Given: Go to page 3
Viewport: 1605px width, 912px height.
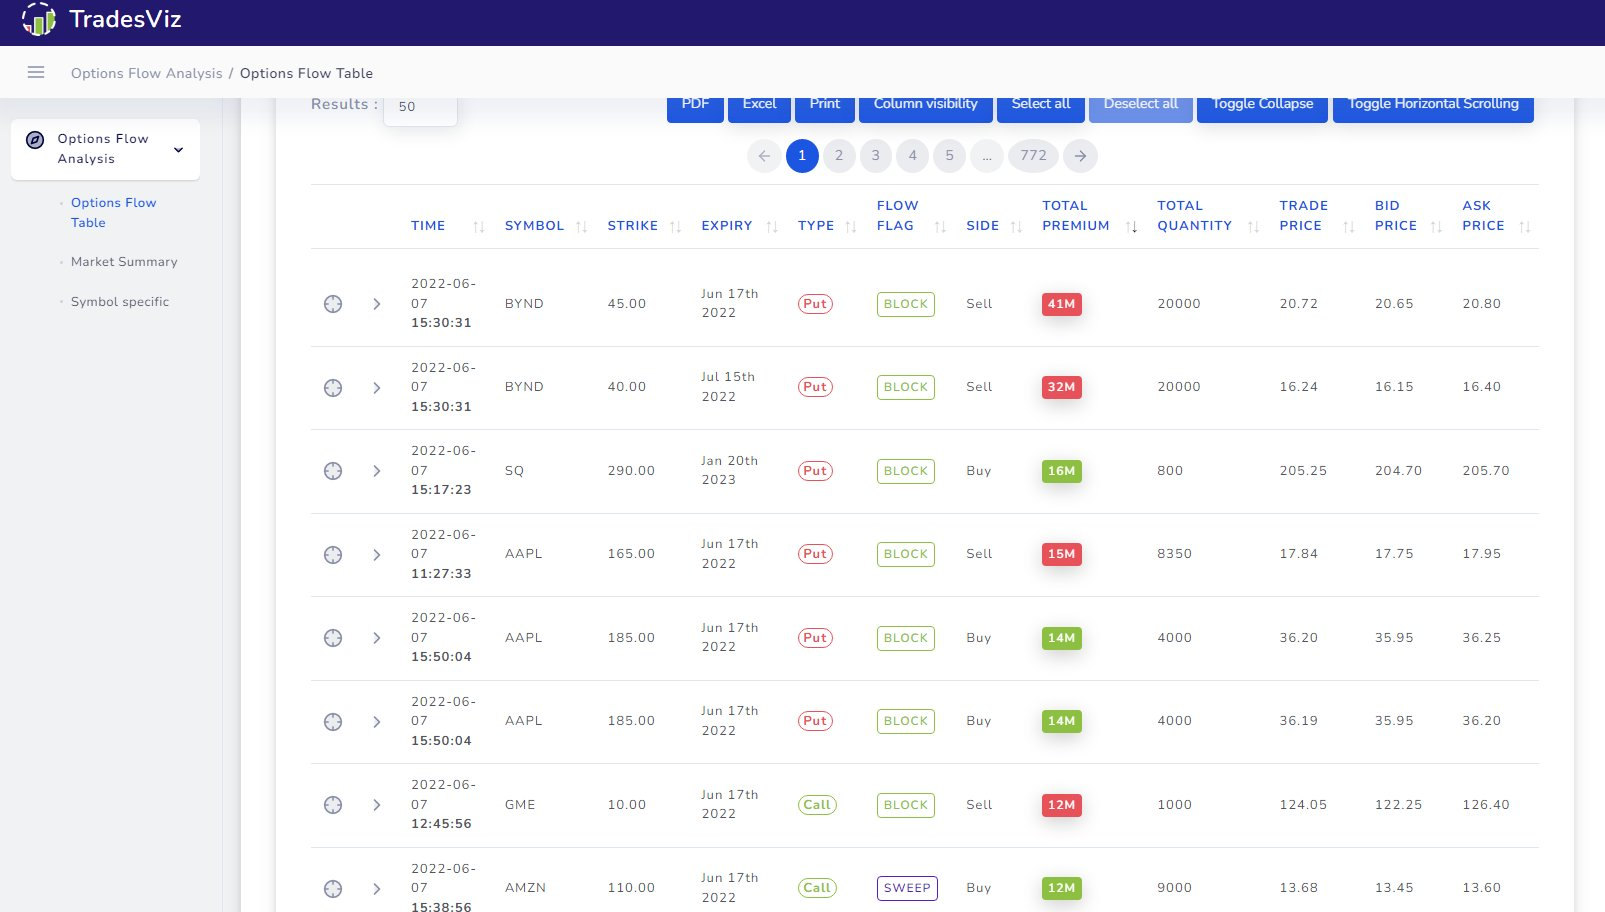Looking at the screenshot, I should [876, 156].
